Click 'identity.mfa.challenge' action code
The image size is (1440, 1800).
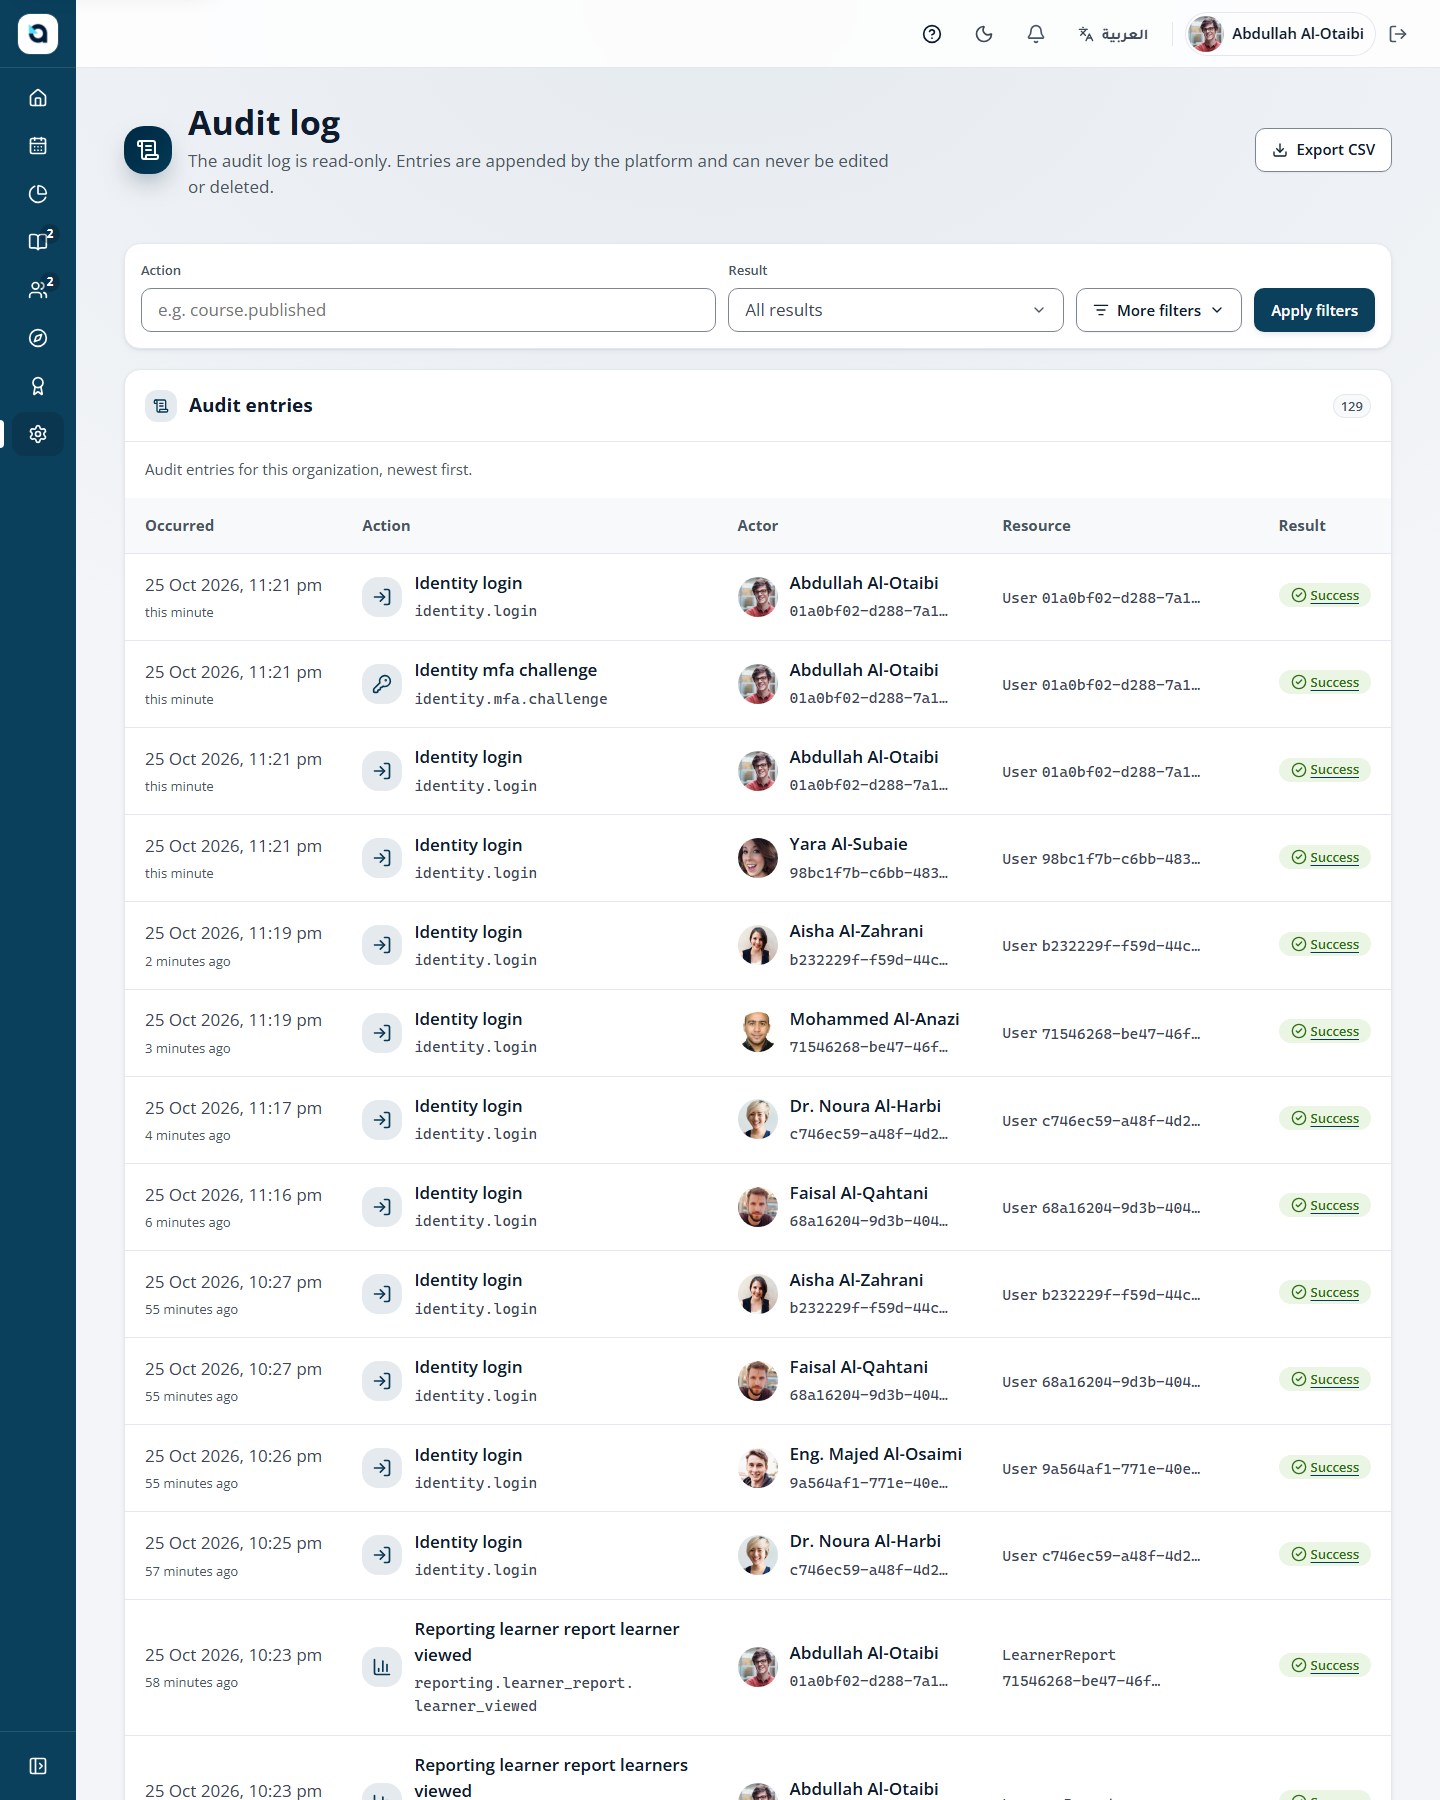tap(511, 699)
